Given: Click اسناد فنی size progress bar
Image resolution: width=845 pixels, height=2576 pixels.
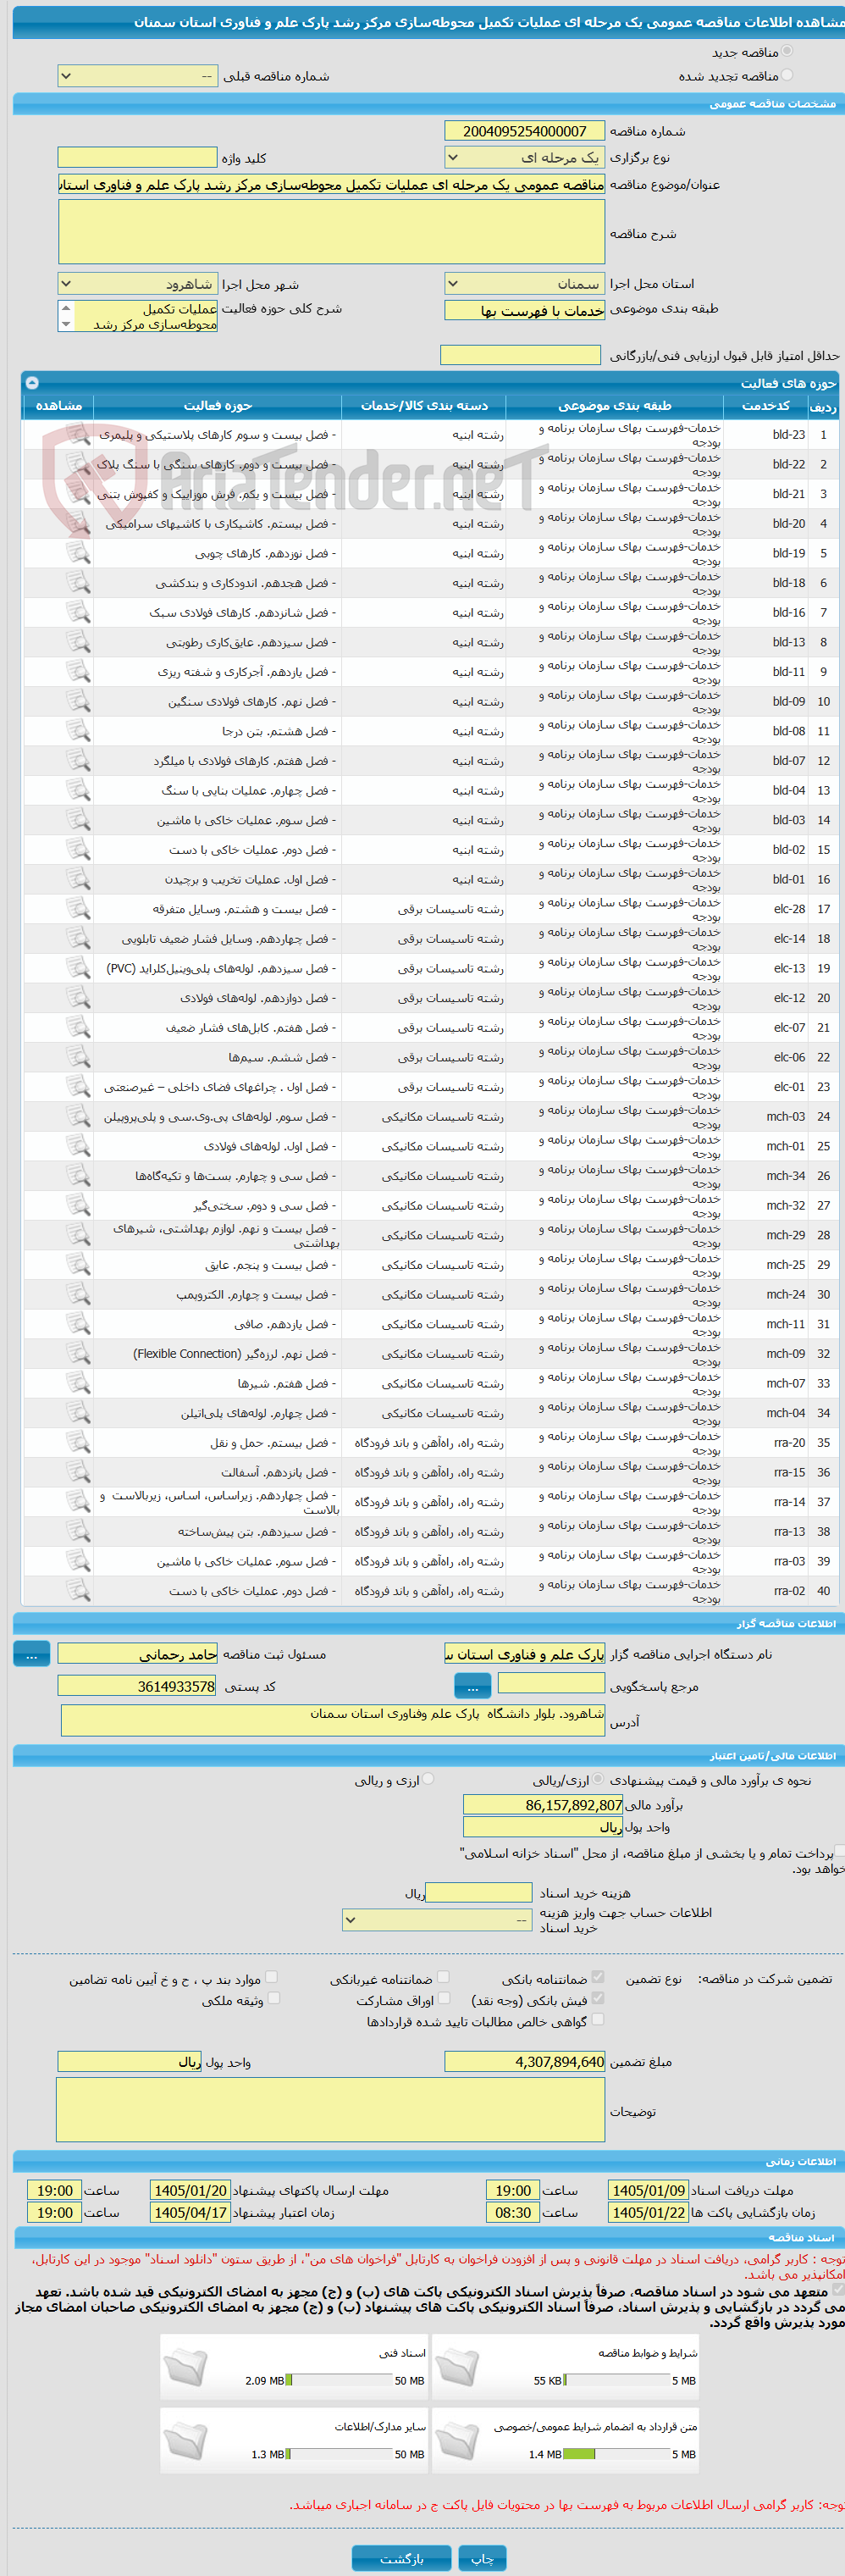Looking at the screenshot, I should coord(338,2380).
